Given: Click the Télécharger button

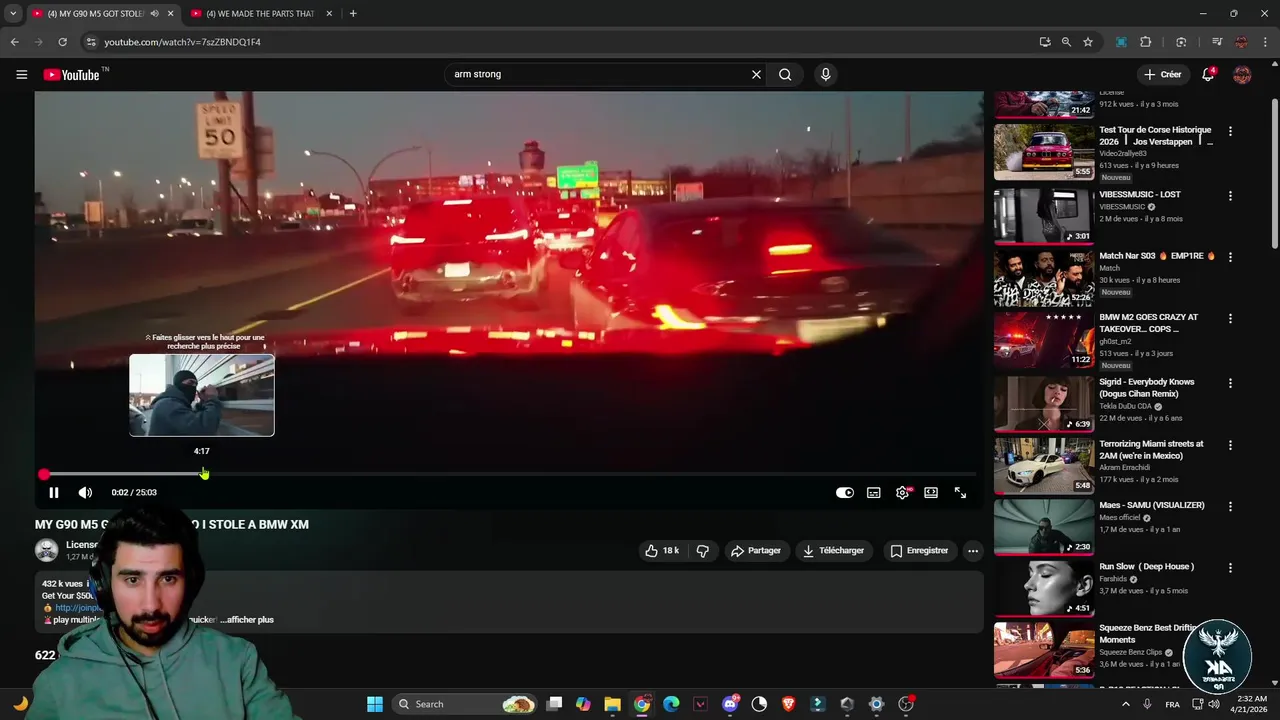Looking at the screenshot, I should 834,550.
